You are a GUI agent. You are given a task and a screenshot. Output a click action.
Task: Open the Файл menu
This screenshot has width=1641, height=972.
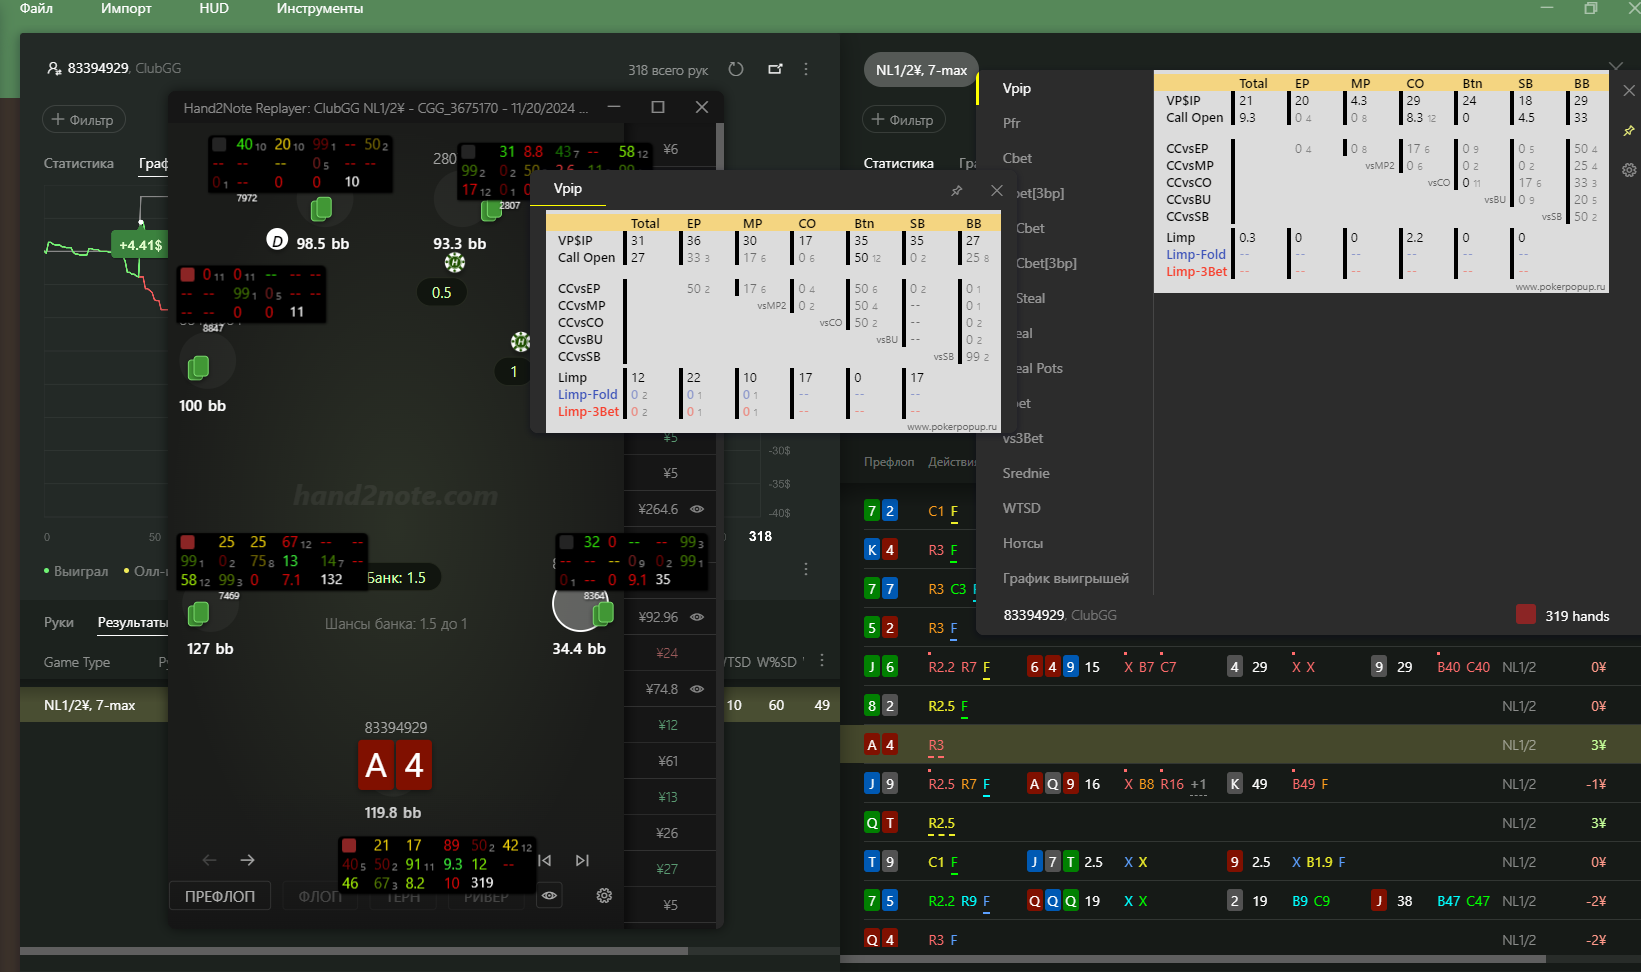tap(36, 8)
